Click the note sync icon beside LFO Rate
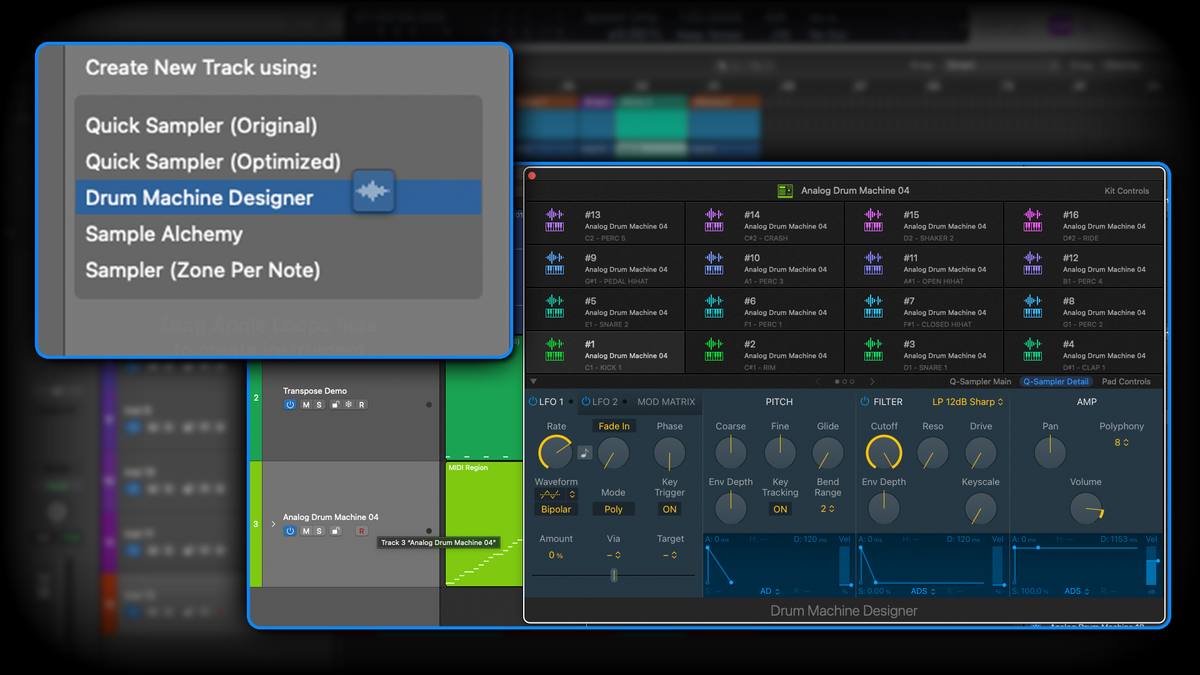The height and width of the screenshot is (675, 1200). [x=585, y=452]
